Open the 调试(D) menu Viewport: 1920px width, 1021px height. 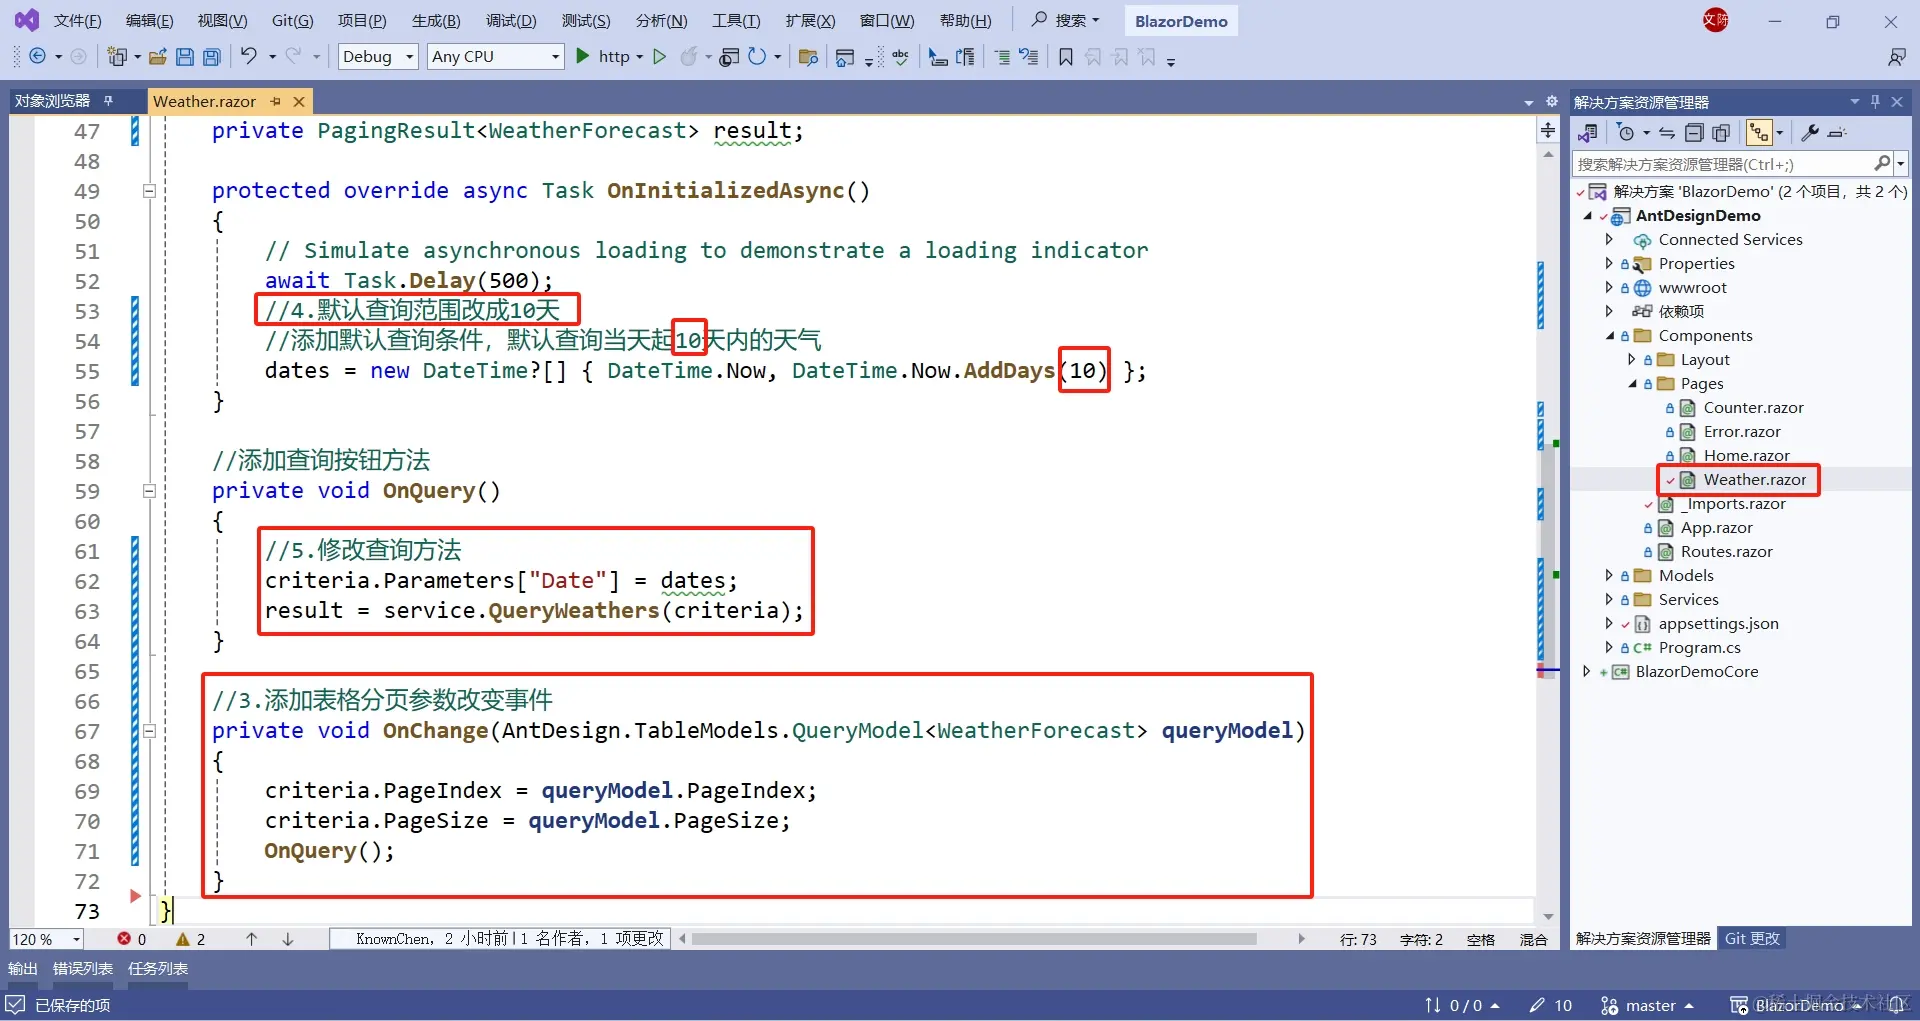511,21
